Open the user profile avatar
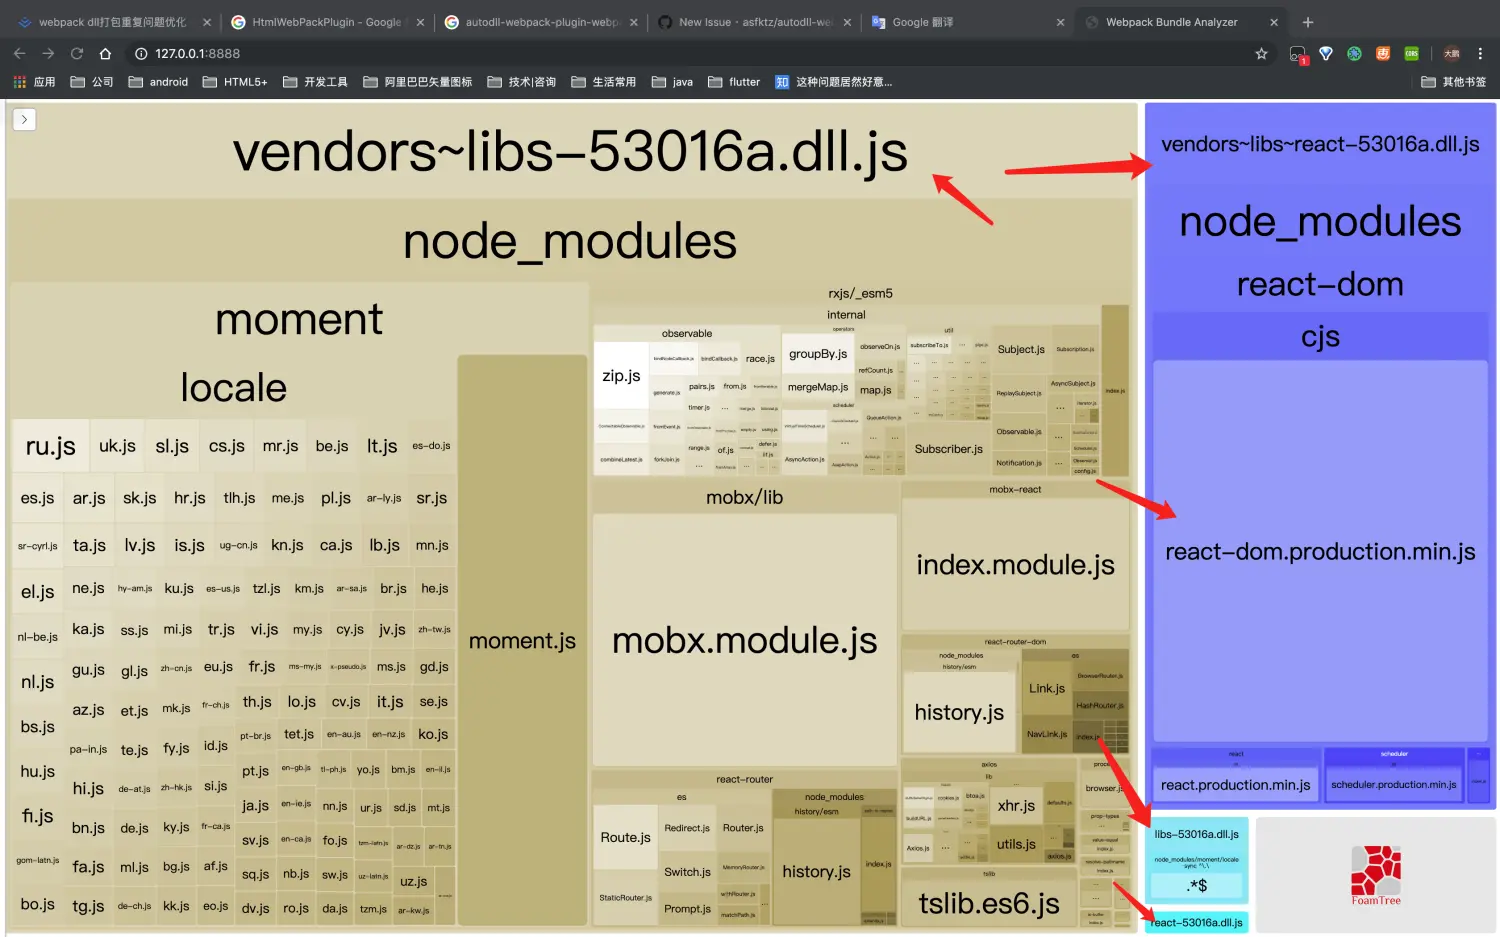Image resolution: width=1500 pixels, height=937 pixels. tap(1451, 54)
